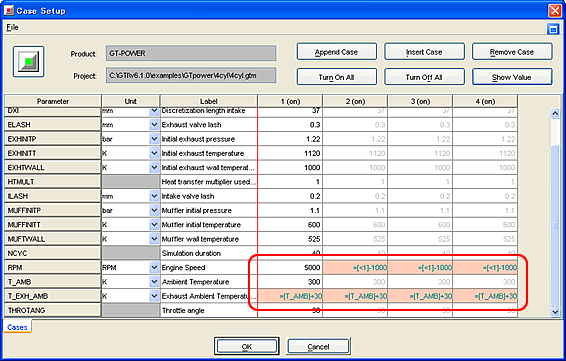Click case column header 4 (on)

(x=485, y=101)
